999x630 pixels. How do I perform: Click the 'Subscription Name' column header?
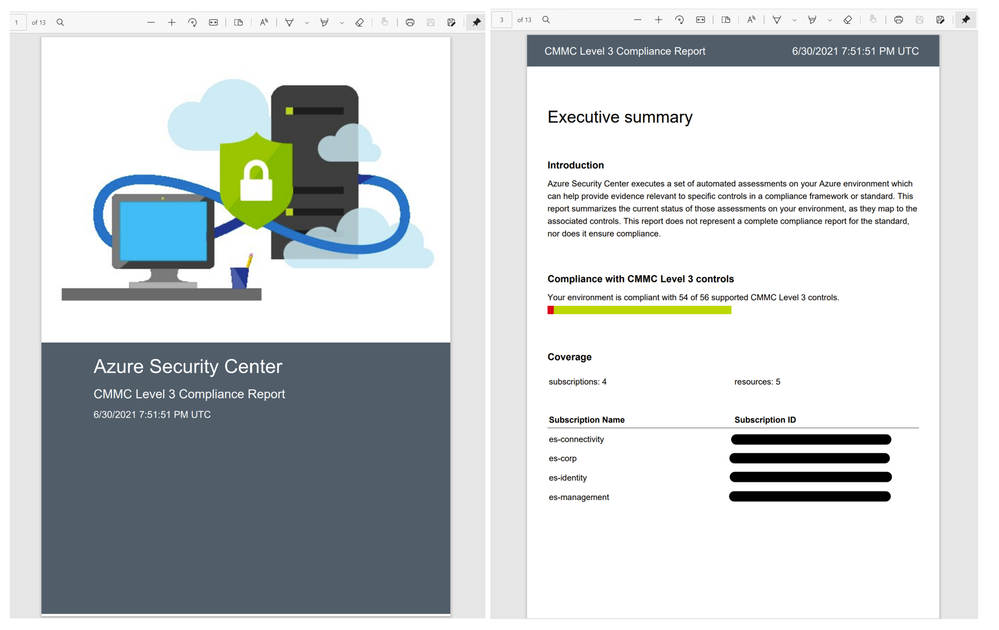coord(586,420)
